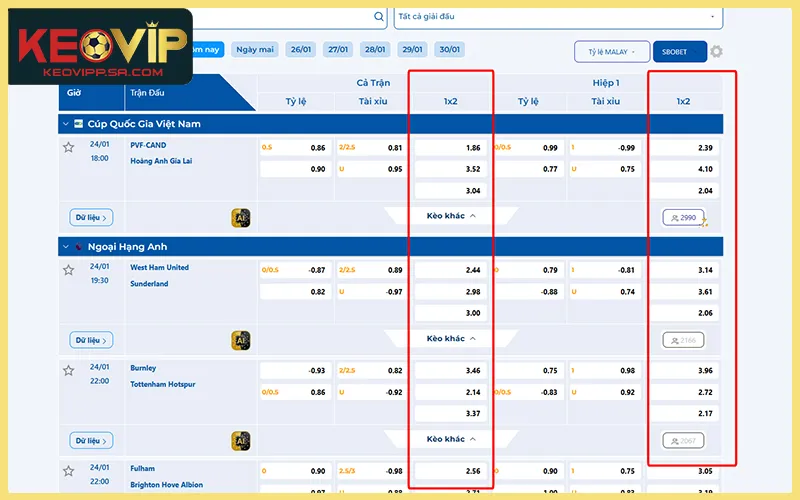Click the 2166 viewers button

(683, 340)
